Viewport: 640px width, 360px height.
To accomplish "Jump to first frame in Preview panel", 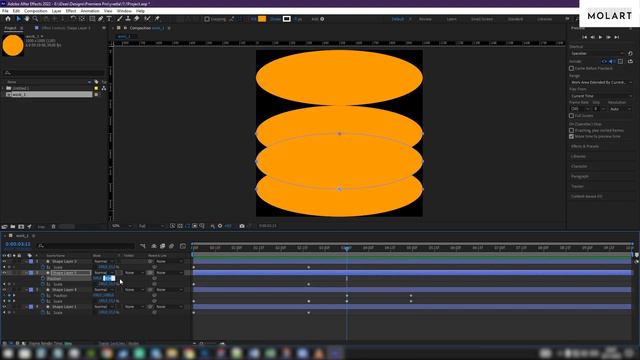I will pyautogui.click(x=584, y=37).
